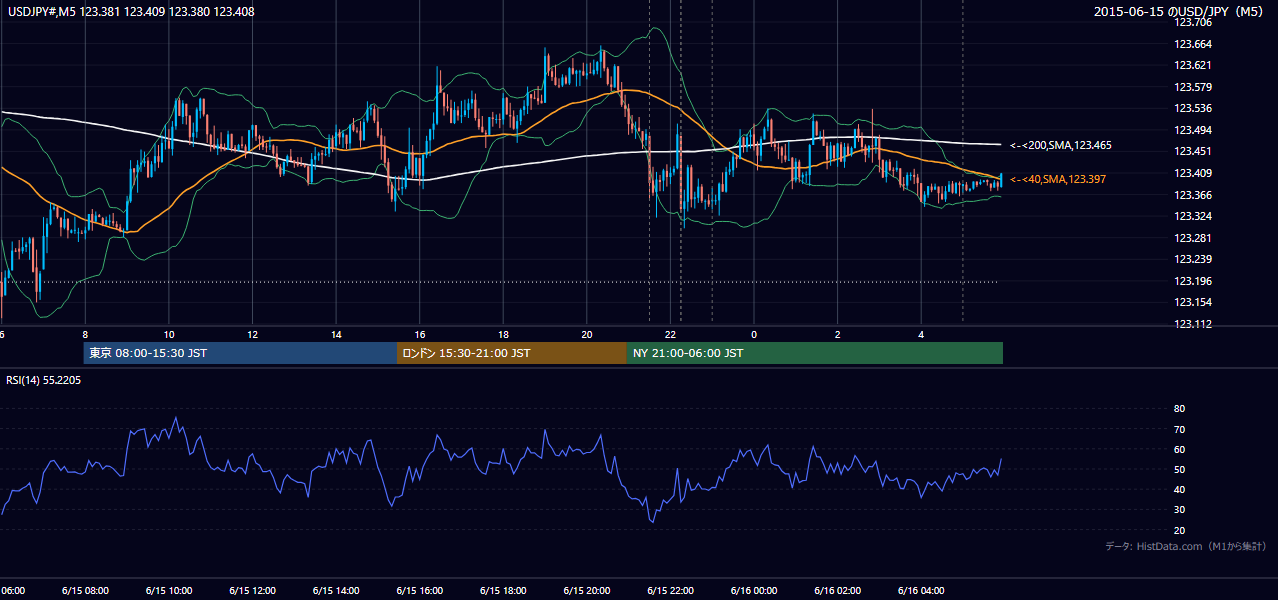Click price axis label 123.579
This screenshot has width=1278, height=600.
point(1192,87)
